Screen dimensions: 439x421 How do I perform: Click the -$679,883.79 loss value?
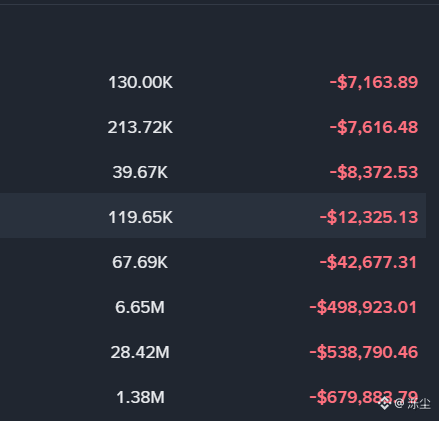(364, 397)
